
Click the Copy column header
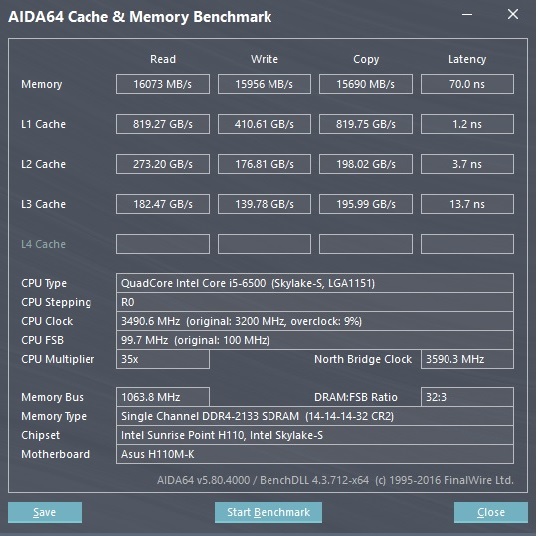[366, 59]
